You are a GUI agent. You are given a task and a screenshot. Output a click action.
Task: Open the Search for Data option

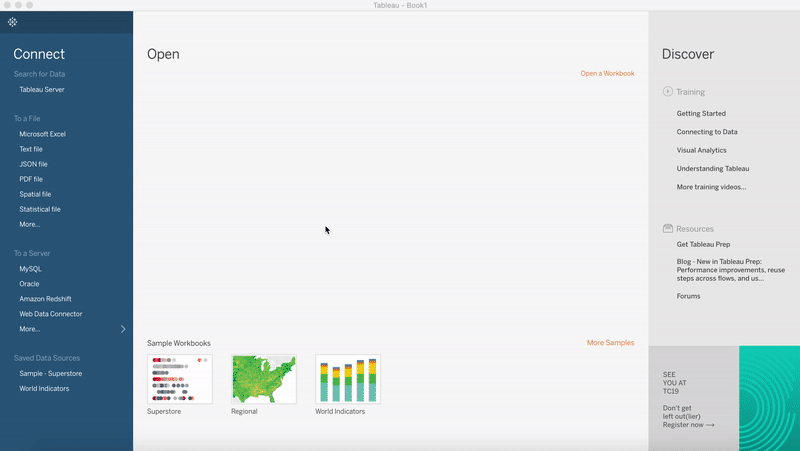[x=39, y=74]
